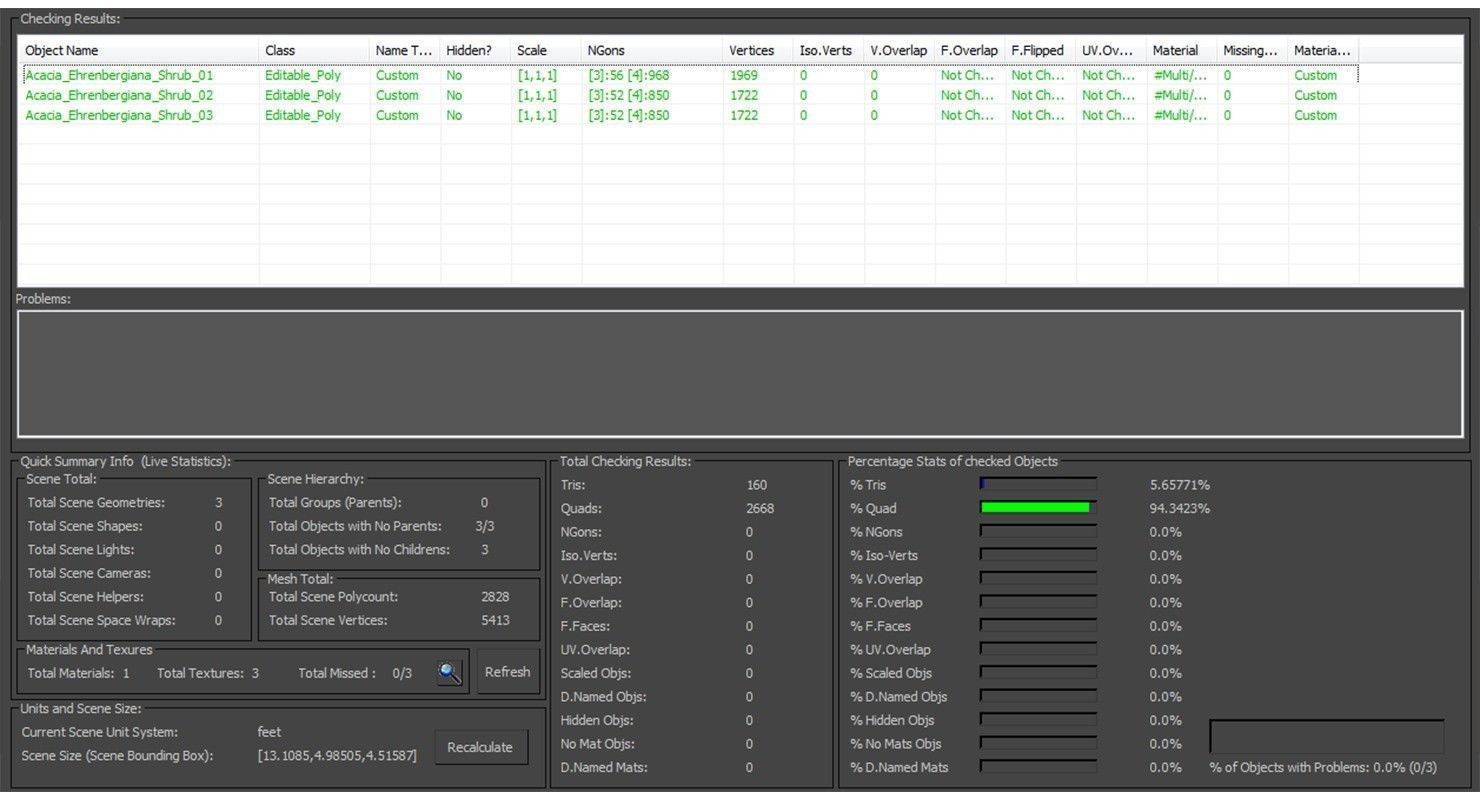Click the UV.Ov... column header
The height and width of the screenshot is (800, 1480).
coord(1112,50)
